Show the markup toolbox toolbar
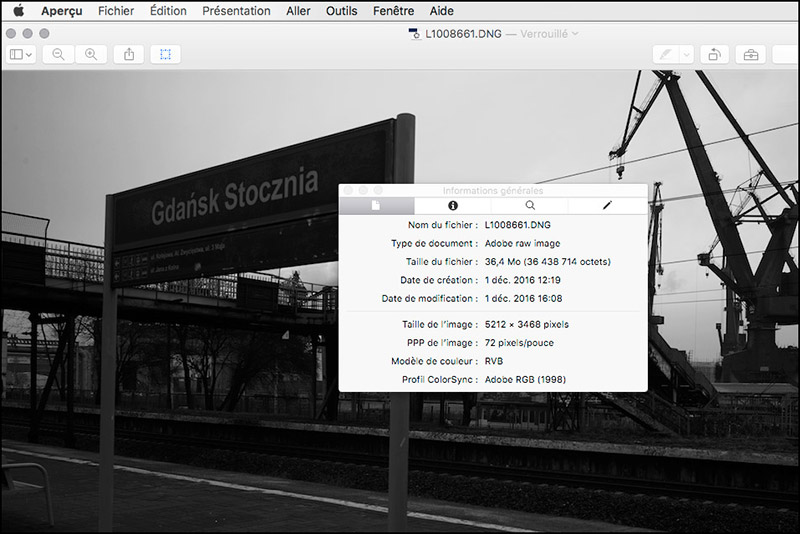This screenshot has height=534, width=800. coord(751,54)
